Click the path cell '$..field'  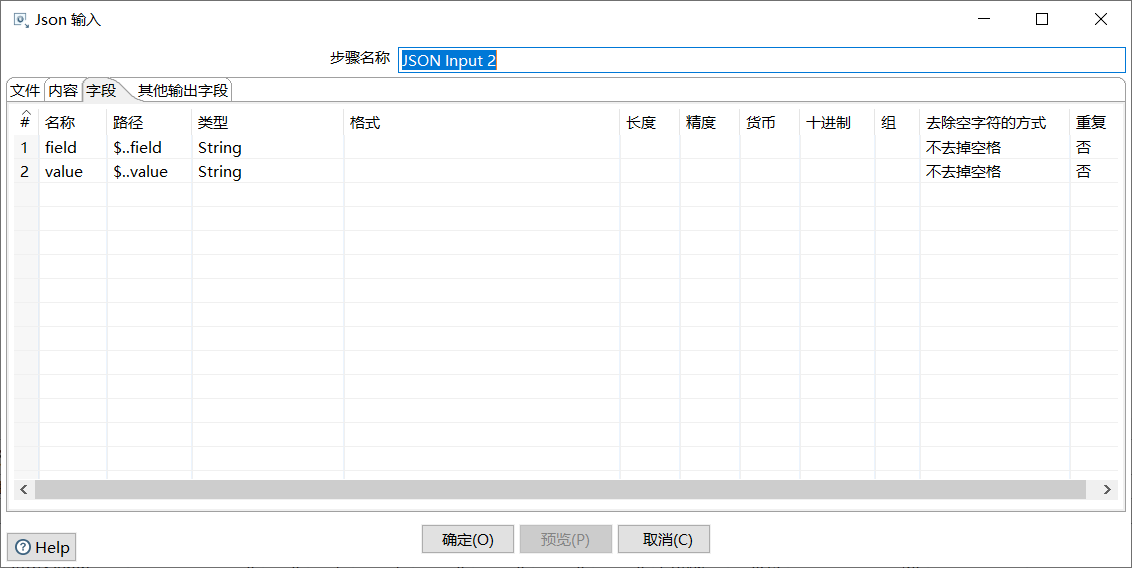point(149,147)
